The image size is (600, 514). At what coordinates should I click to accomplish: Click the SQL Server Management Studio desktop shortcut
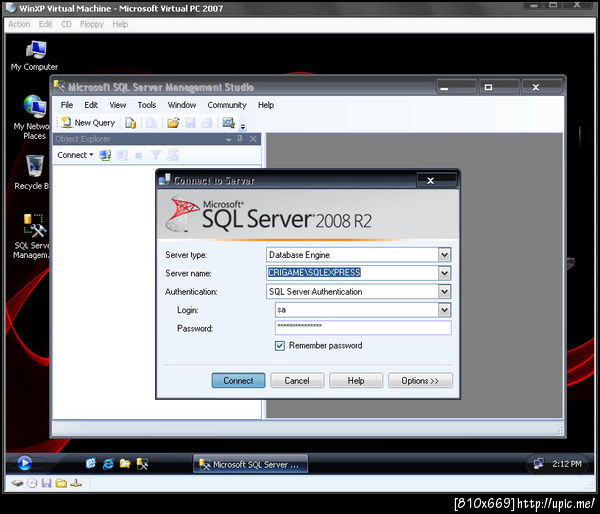pyautogui.click(x=34, y=237)
